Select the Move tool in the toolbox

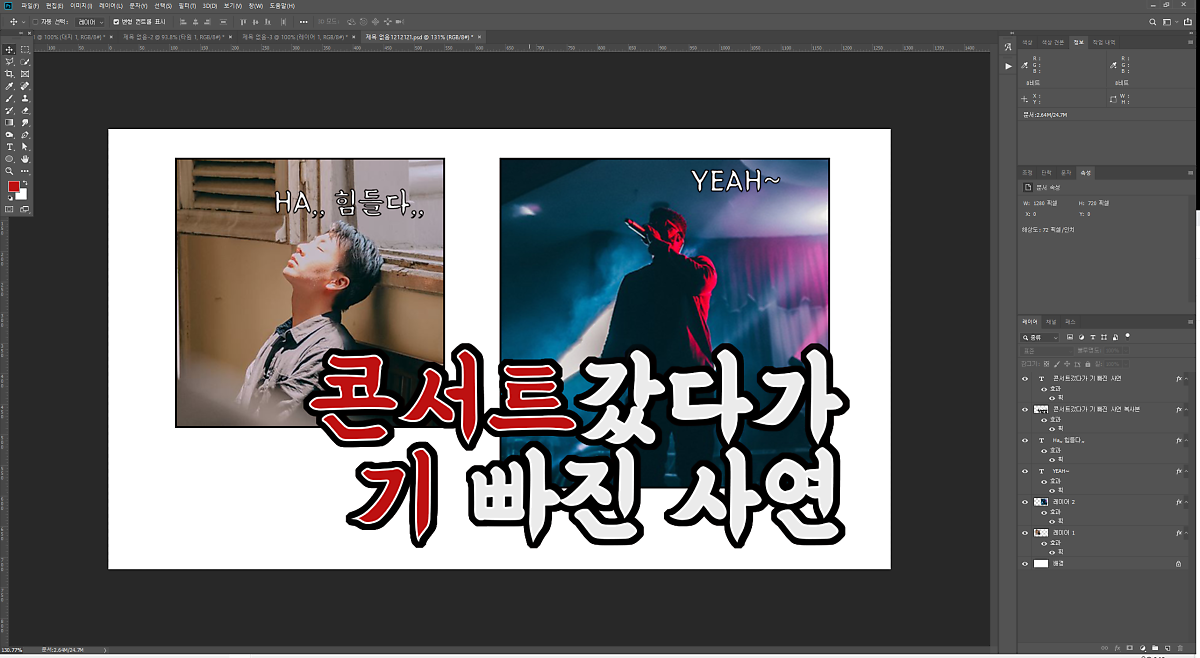tap(10, 49)
